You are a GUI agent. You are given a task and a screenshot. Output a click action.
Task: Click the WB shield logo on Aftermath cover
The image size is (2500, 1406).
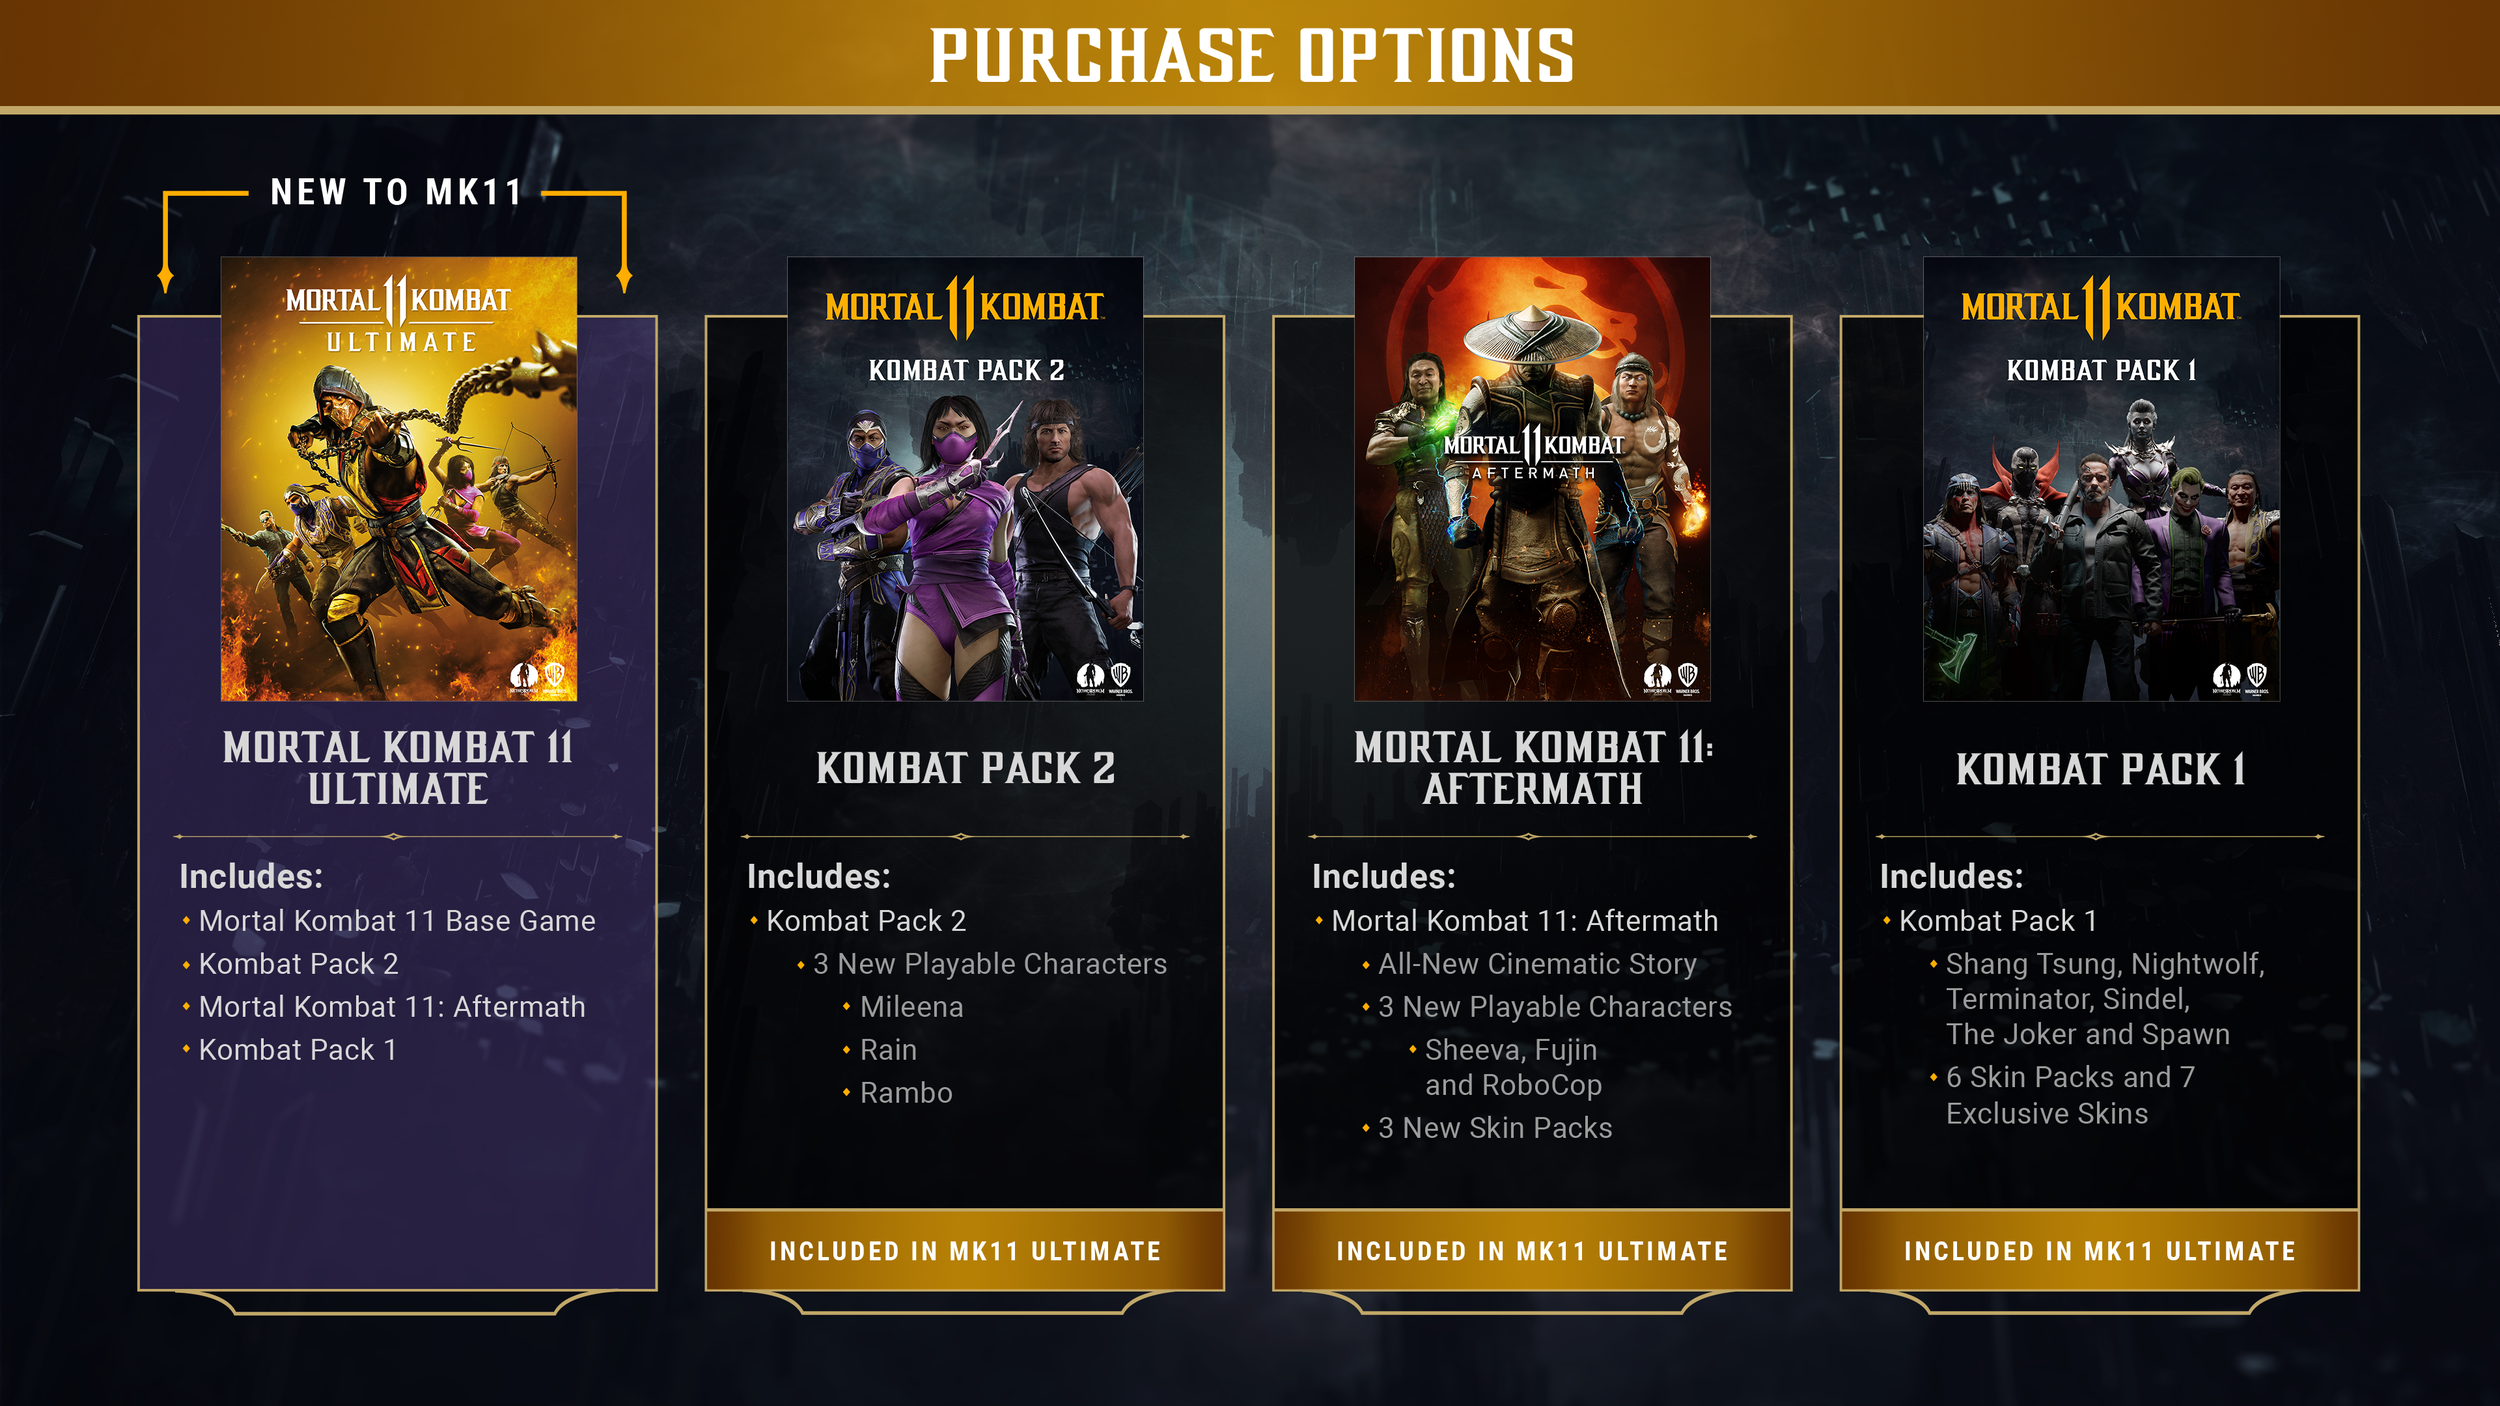click(x=1688, y=675)
